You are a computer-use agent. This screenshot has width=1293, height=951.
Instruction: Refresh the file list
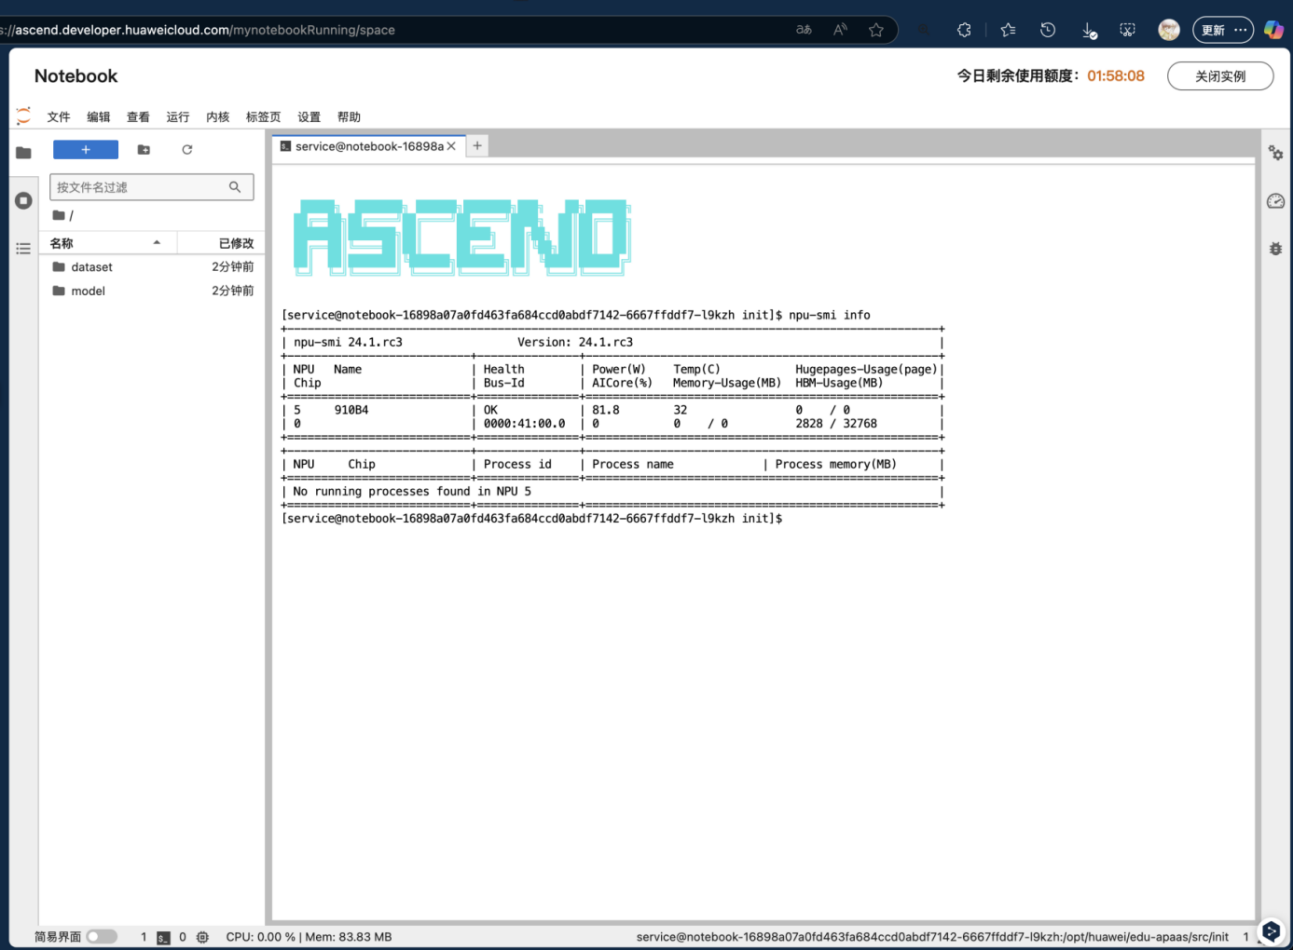coord(187,149)
